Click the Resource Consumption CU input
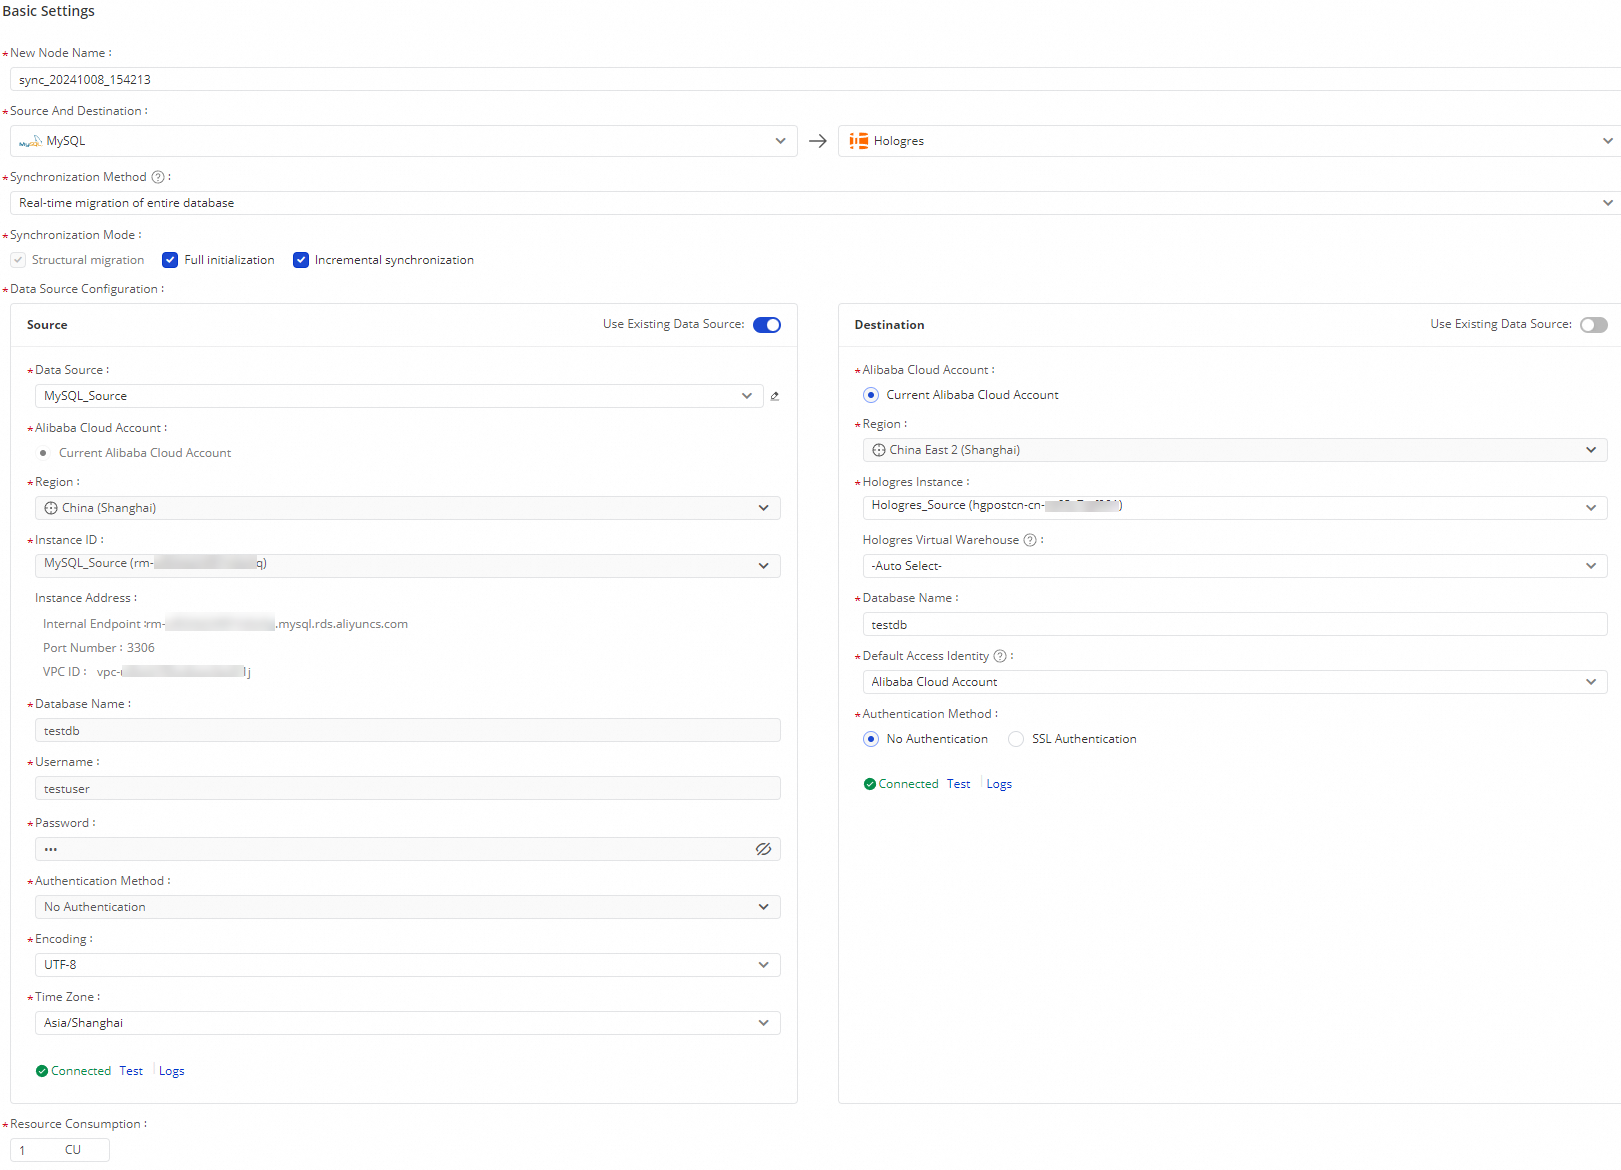The image size is (1621, 1170). tap(60, 1150)
